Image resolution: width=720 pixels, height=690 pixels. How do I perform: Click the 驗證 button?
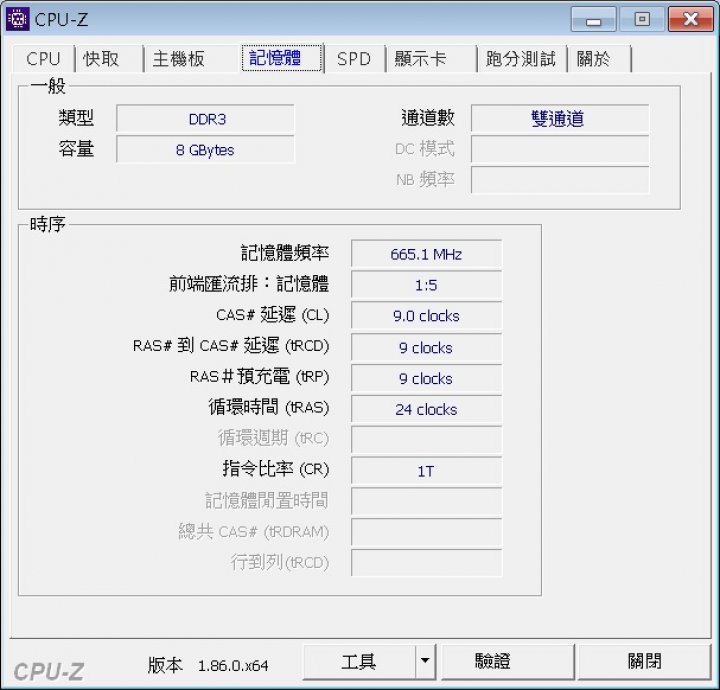coord(507,662)
